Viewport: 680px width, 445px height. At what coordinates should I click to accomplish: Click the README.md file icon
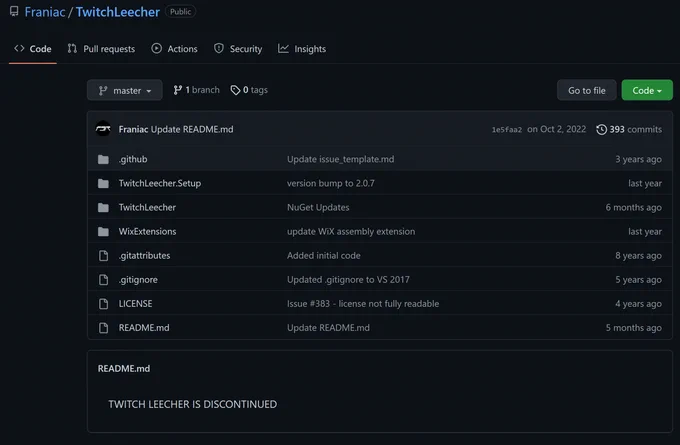[103, 328]
